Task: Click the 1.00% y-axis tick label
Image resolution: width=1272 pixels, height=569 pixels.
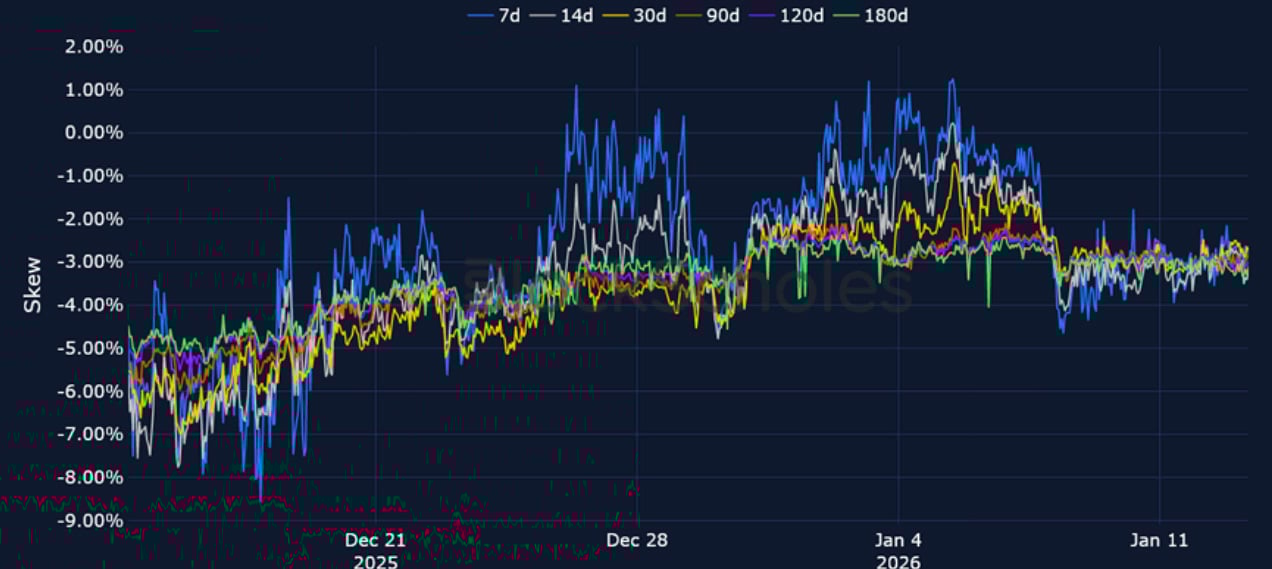Action: 96,90
